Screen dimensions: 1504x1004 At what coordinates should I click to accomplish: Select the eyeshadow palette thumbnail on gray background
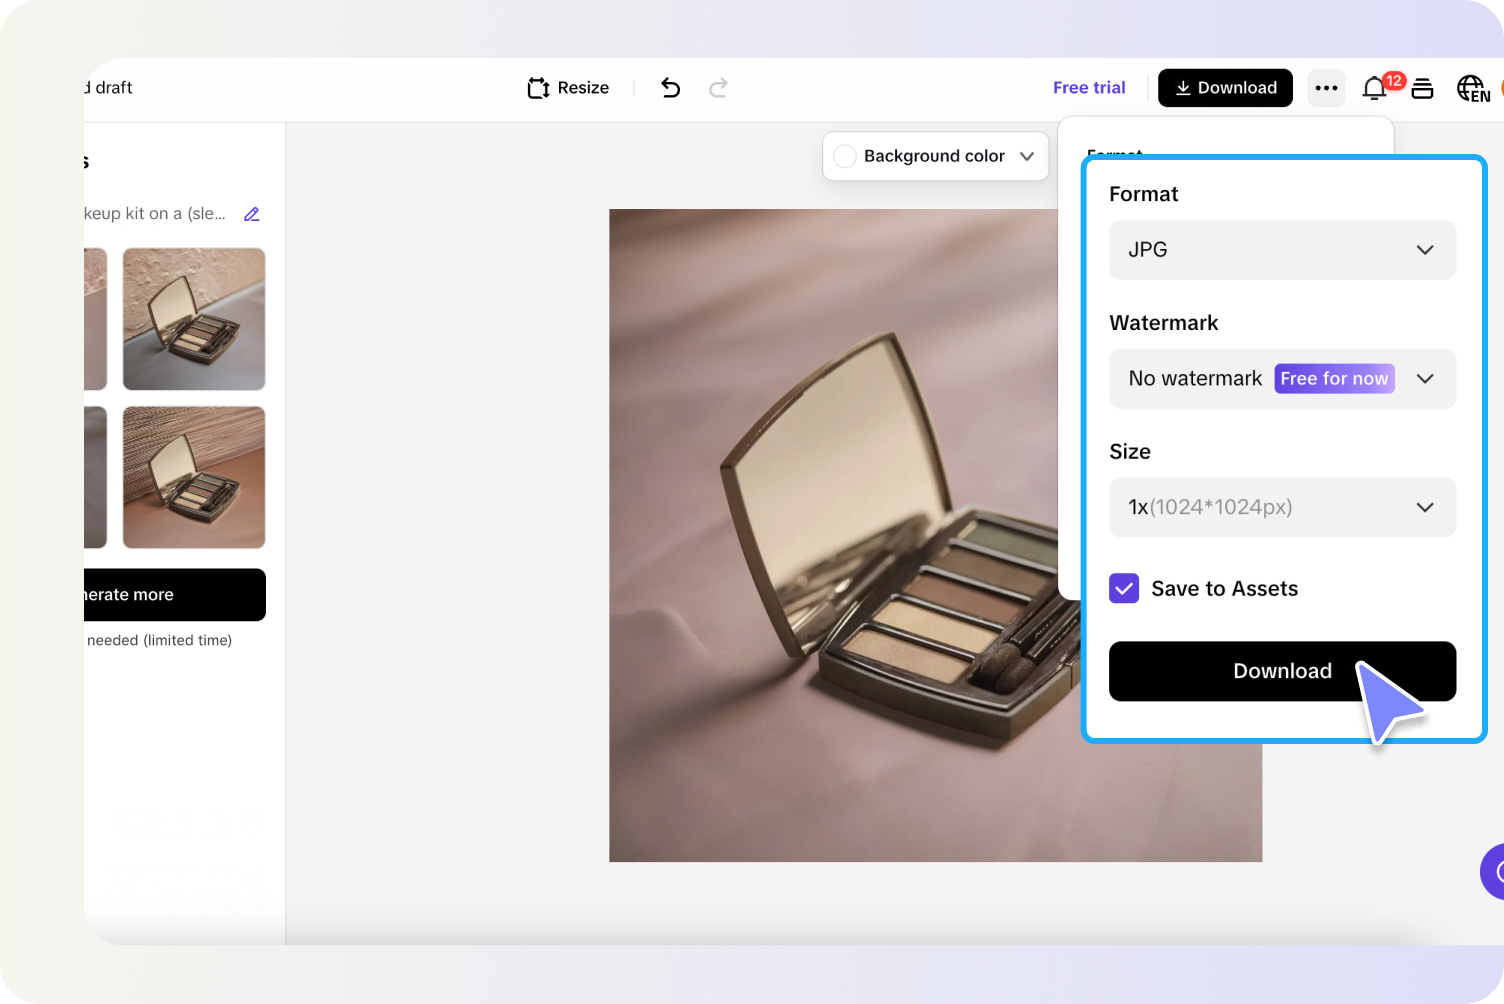point(193,319)
